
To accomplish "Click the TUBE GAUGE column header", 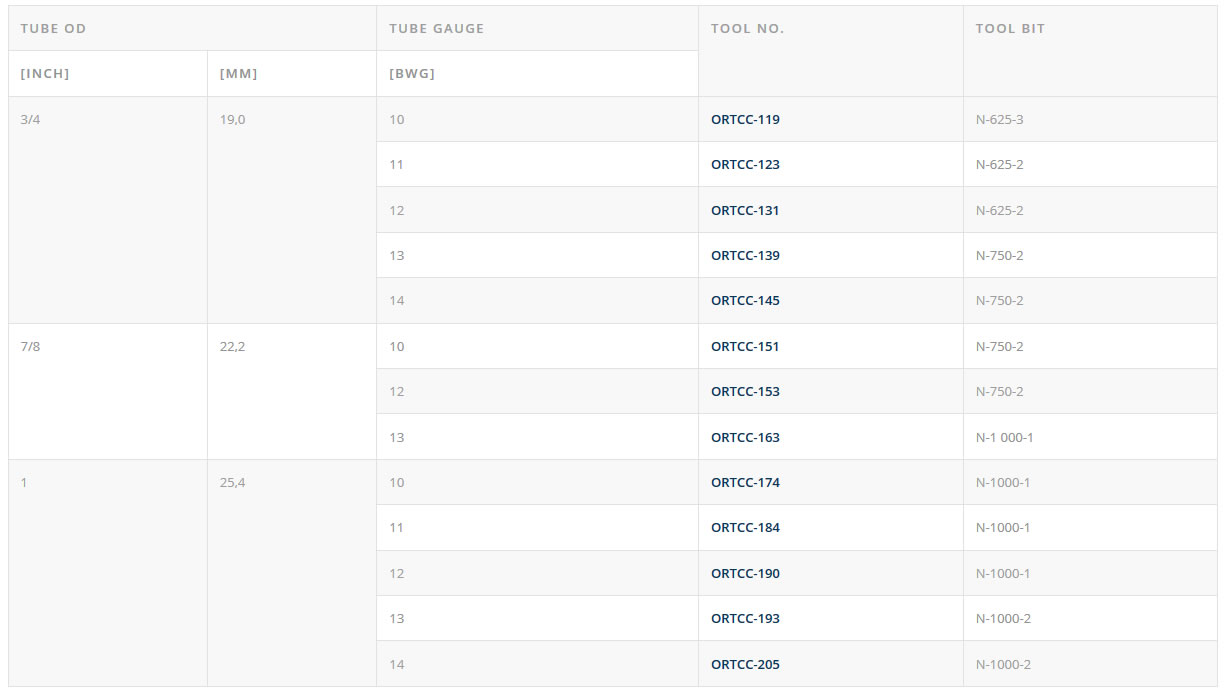I will [x=436, y=29].
